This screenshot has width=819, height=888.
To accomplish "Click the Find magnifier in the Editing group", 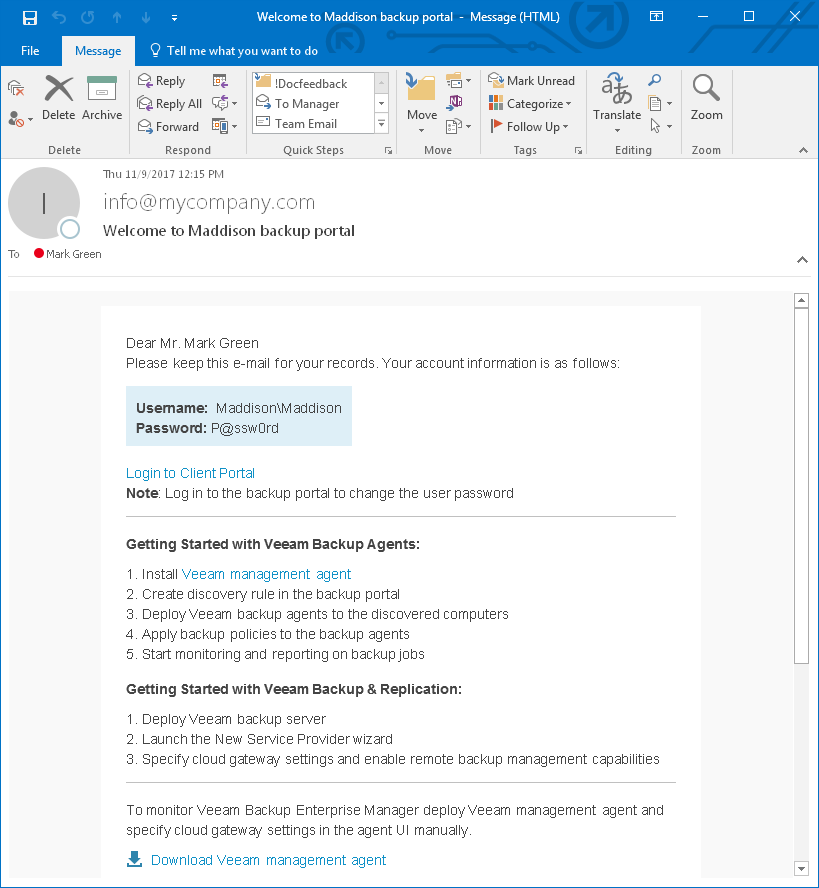I will pyautogui.click(x=655, y=80).
